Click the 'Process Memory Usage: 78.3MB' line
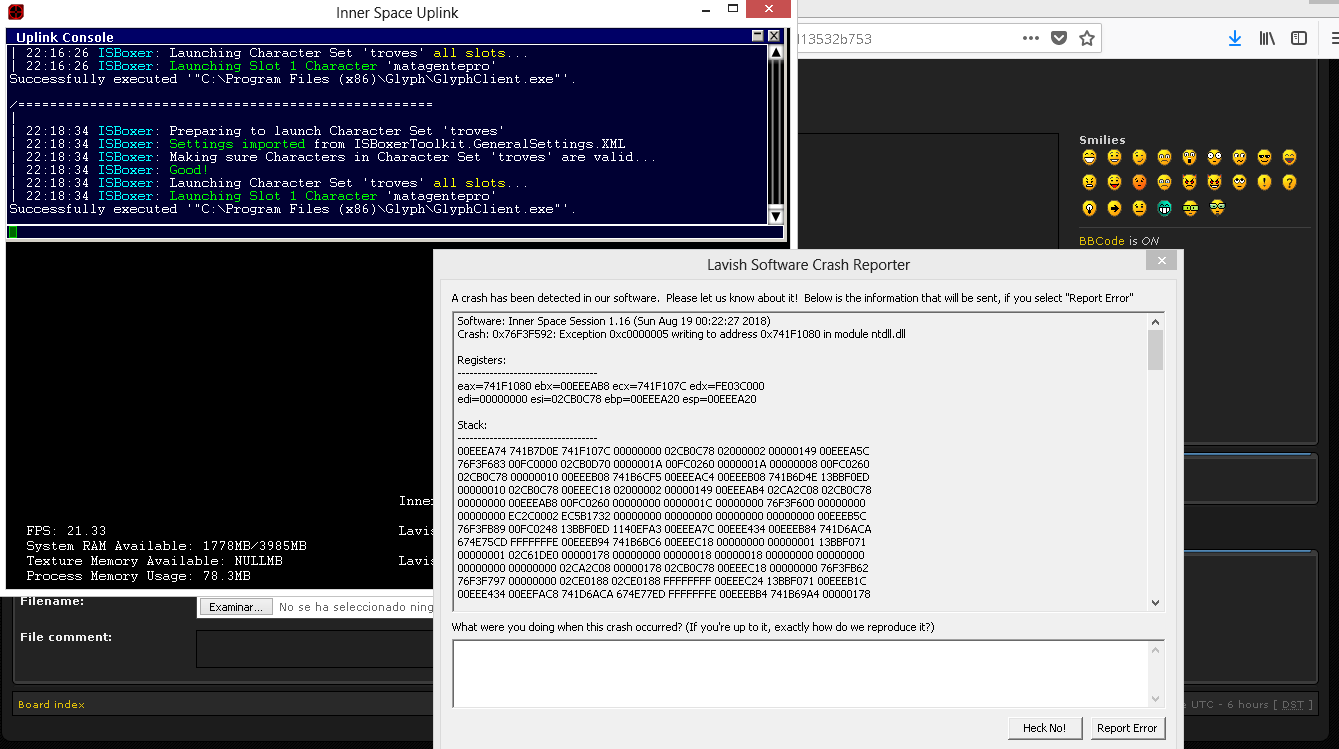Screen dimensions: 1339x749 coord(138,576)
